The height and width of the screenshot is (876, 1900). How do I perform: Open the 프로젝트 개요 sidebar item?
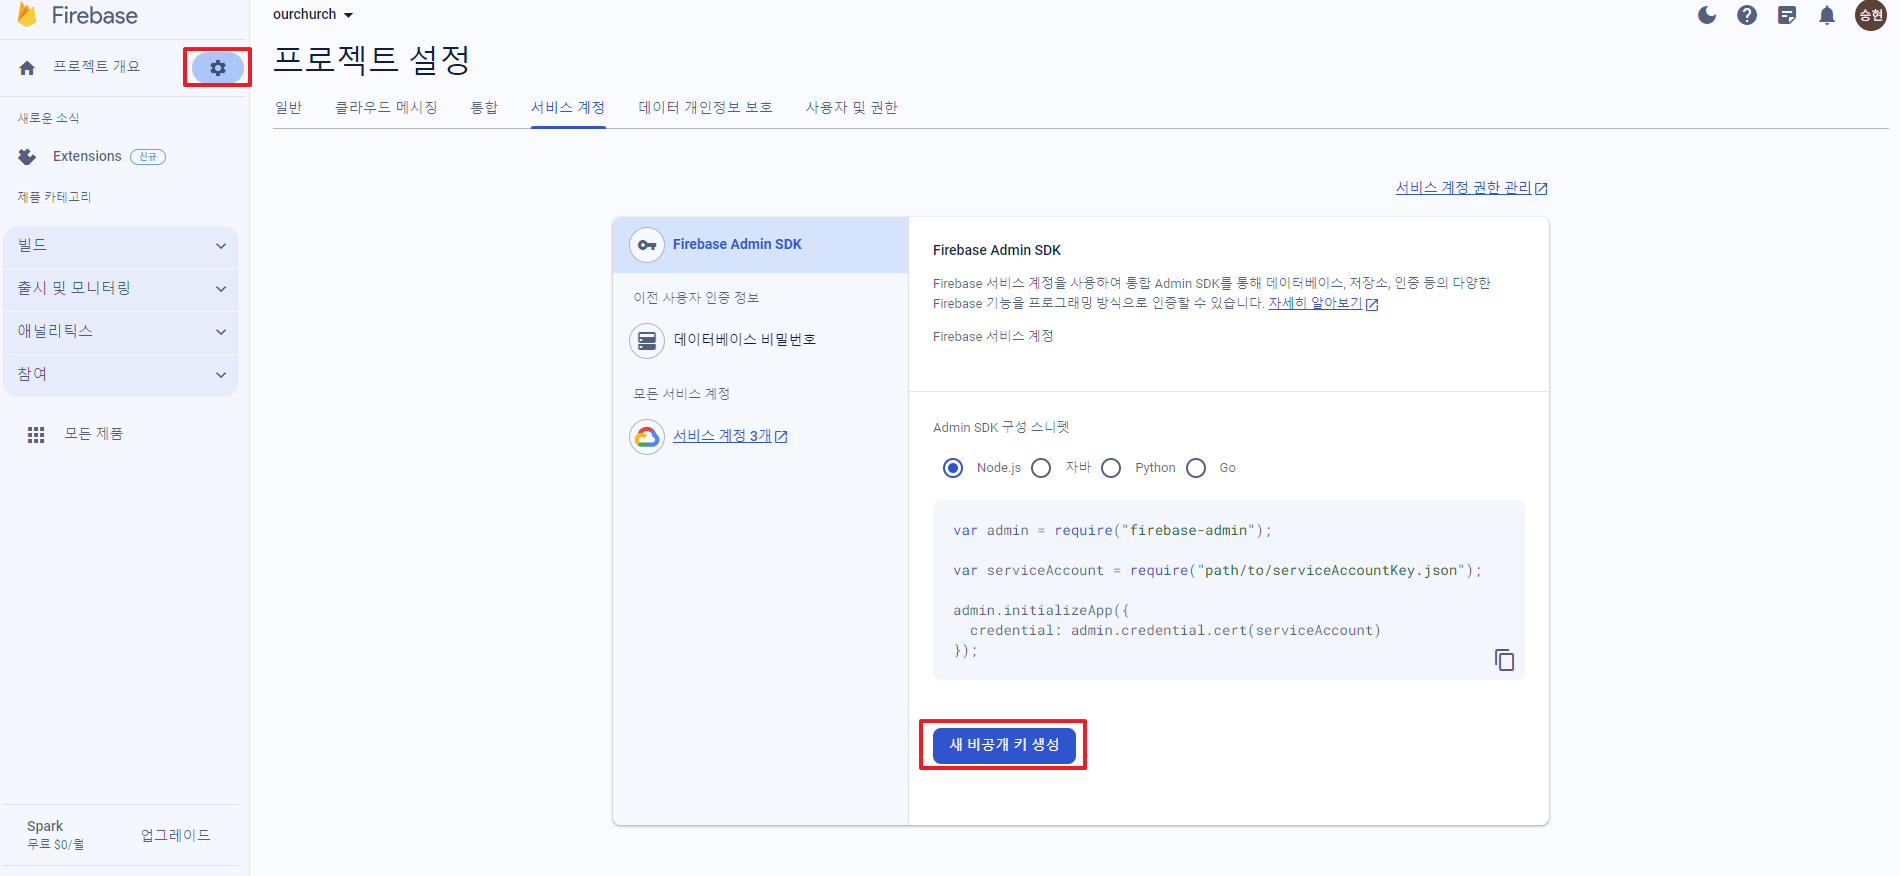click(x=97, y=67)
